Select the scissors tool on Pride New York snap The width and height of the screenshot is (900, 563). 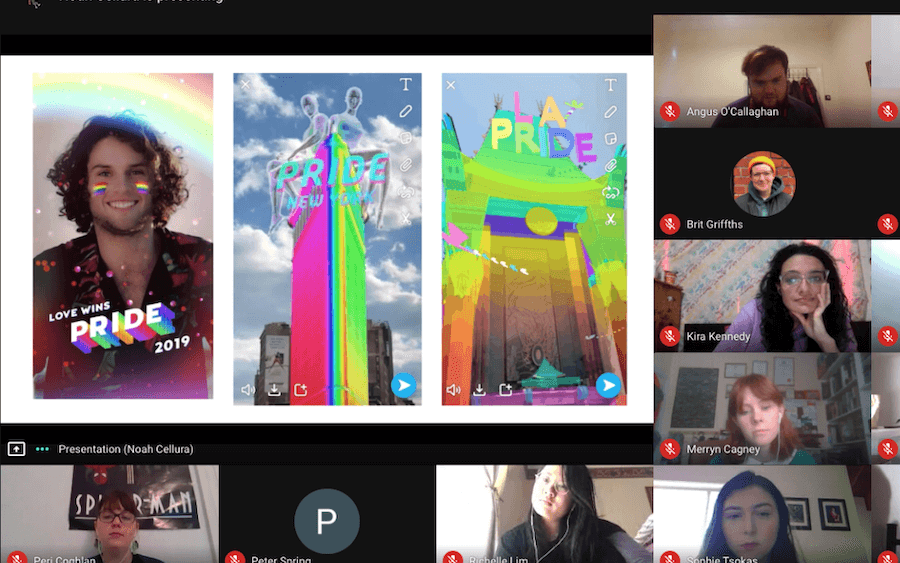(x=406, y=219)
